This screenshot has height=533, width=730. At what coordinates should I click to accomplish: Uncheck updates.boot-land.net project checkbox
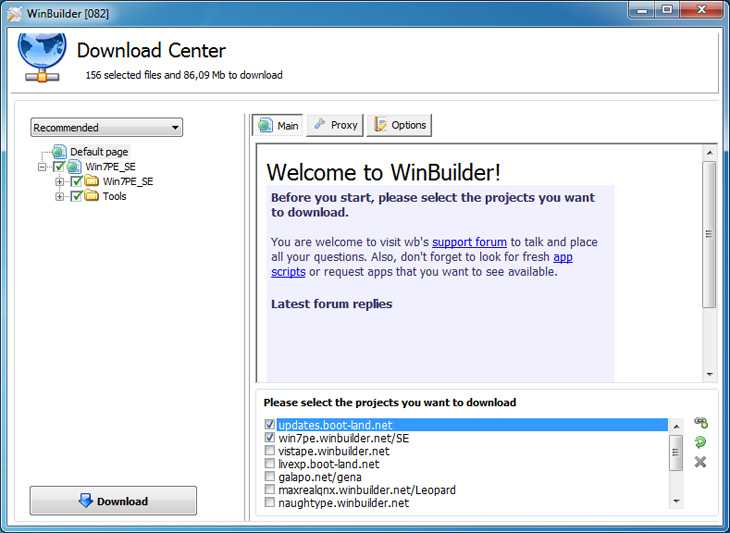click(270, 424)
